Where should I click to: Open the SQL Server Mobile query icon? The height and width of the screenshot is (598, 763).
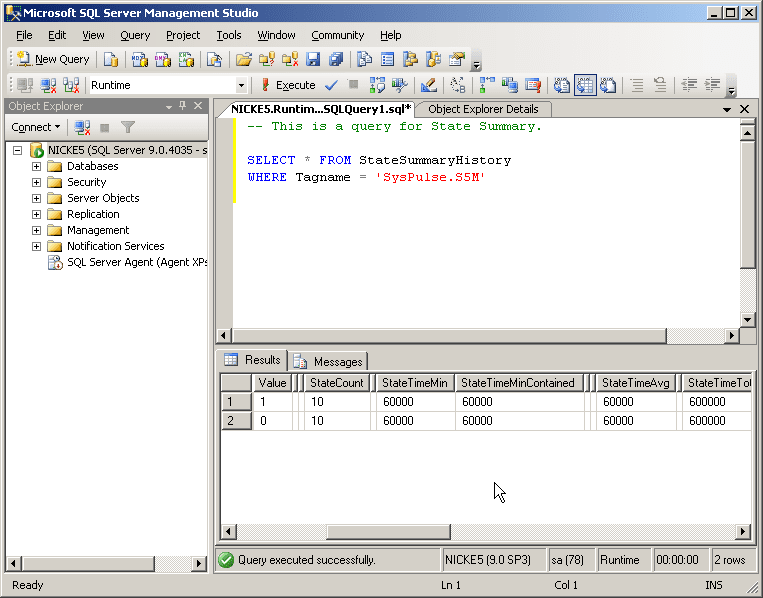(x=215, y=59)
